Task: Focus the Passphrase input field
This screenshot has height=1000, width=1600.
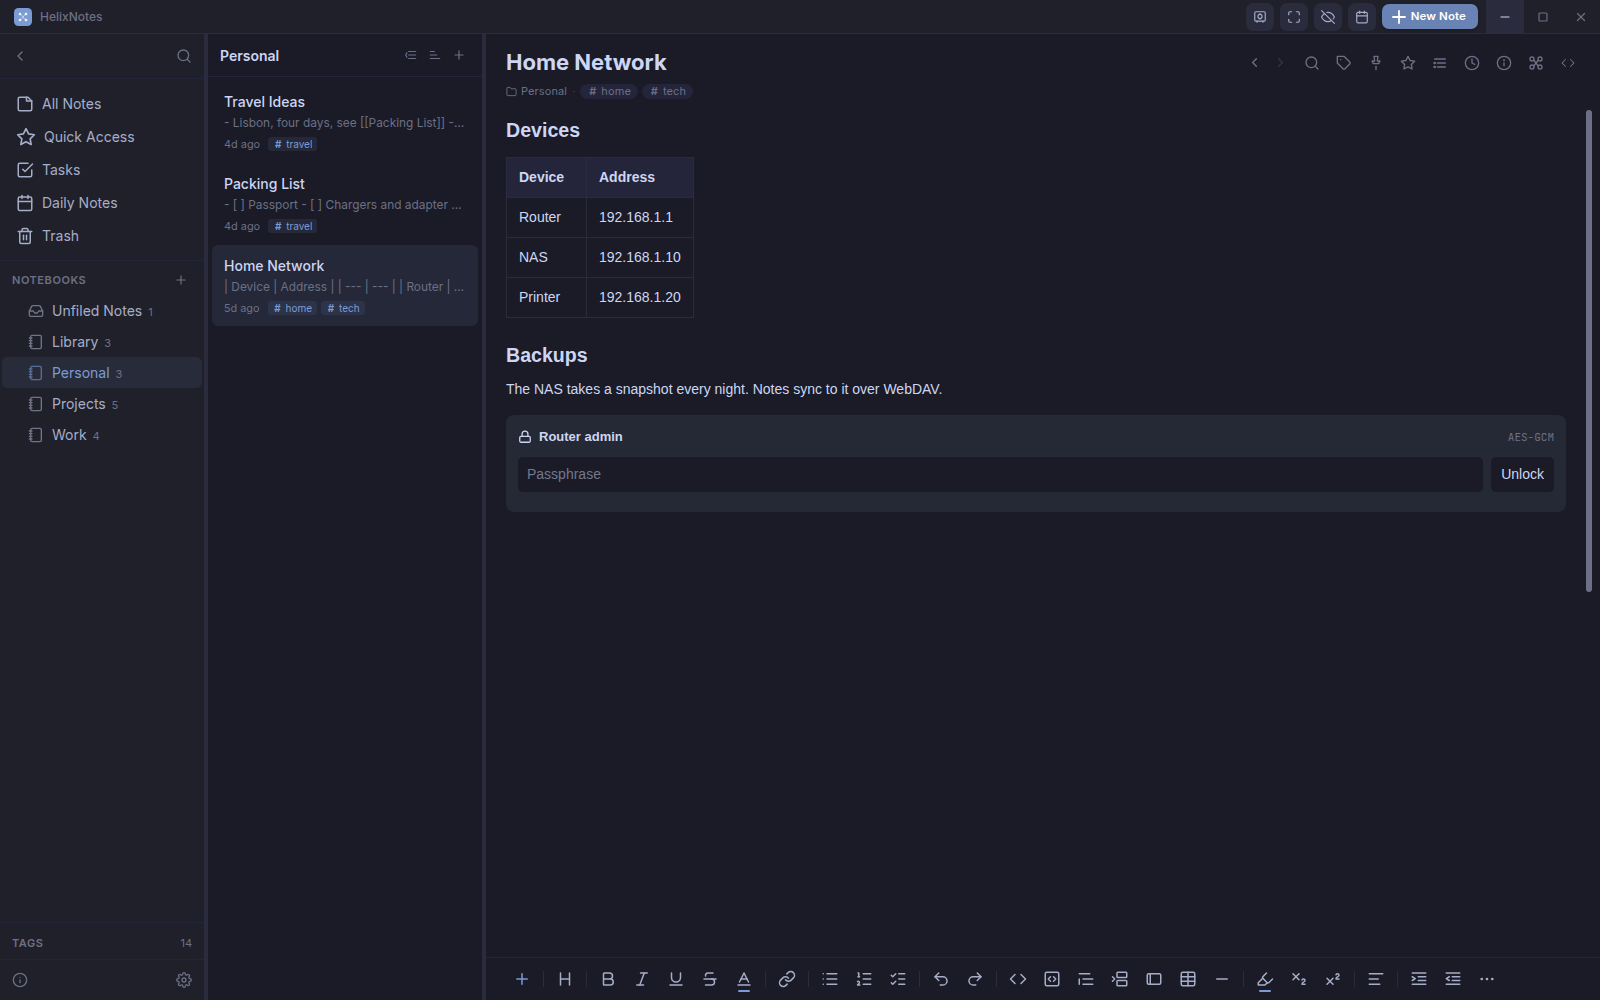Action: pyautogui.click(x=1000, y=474)
